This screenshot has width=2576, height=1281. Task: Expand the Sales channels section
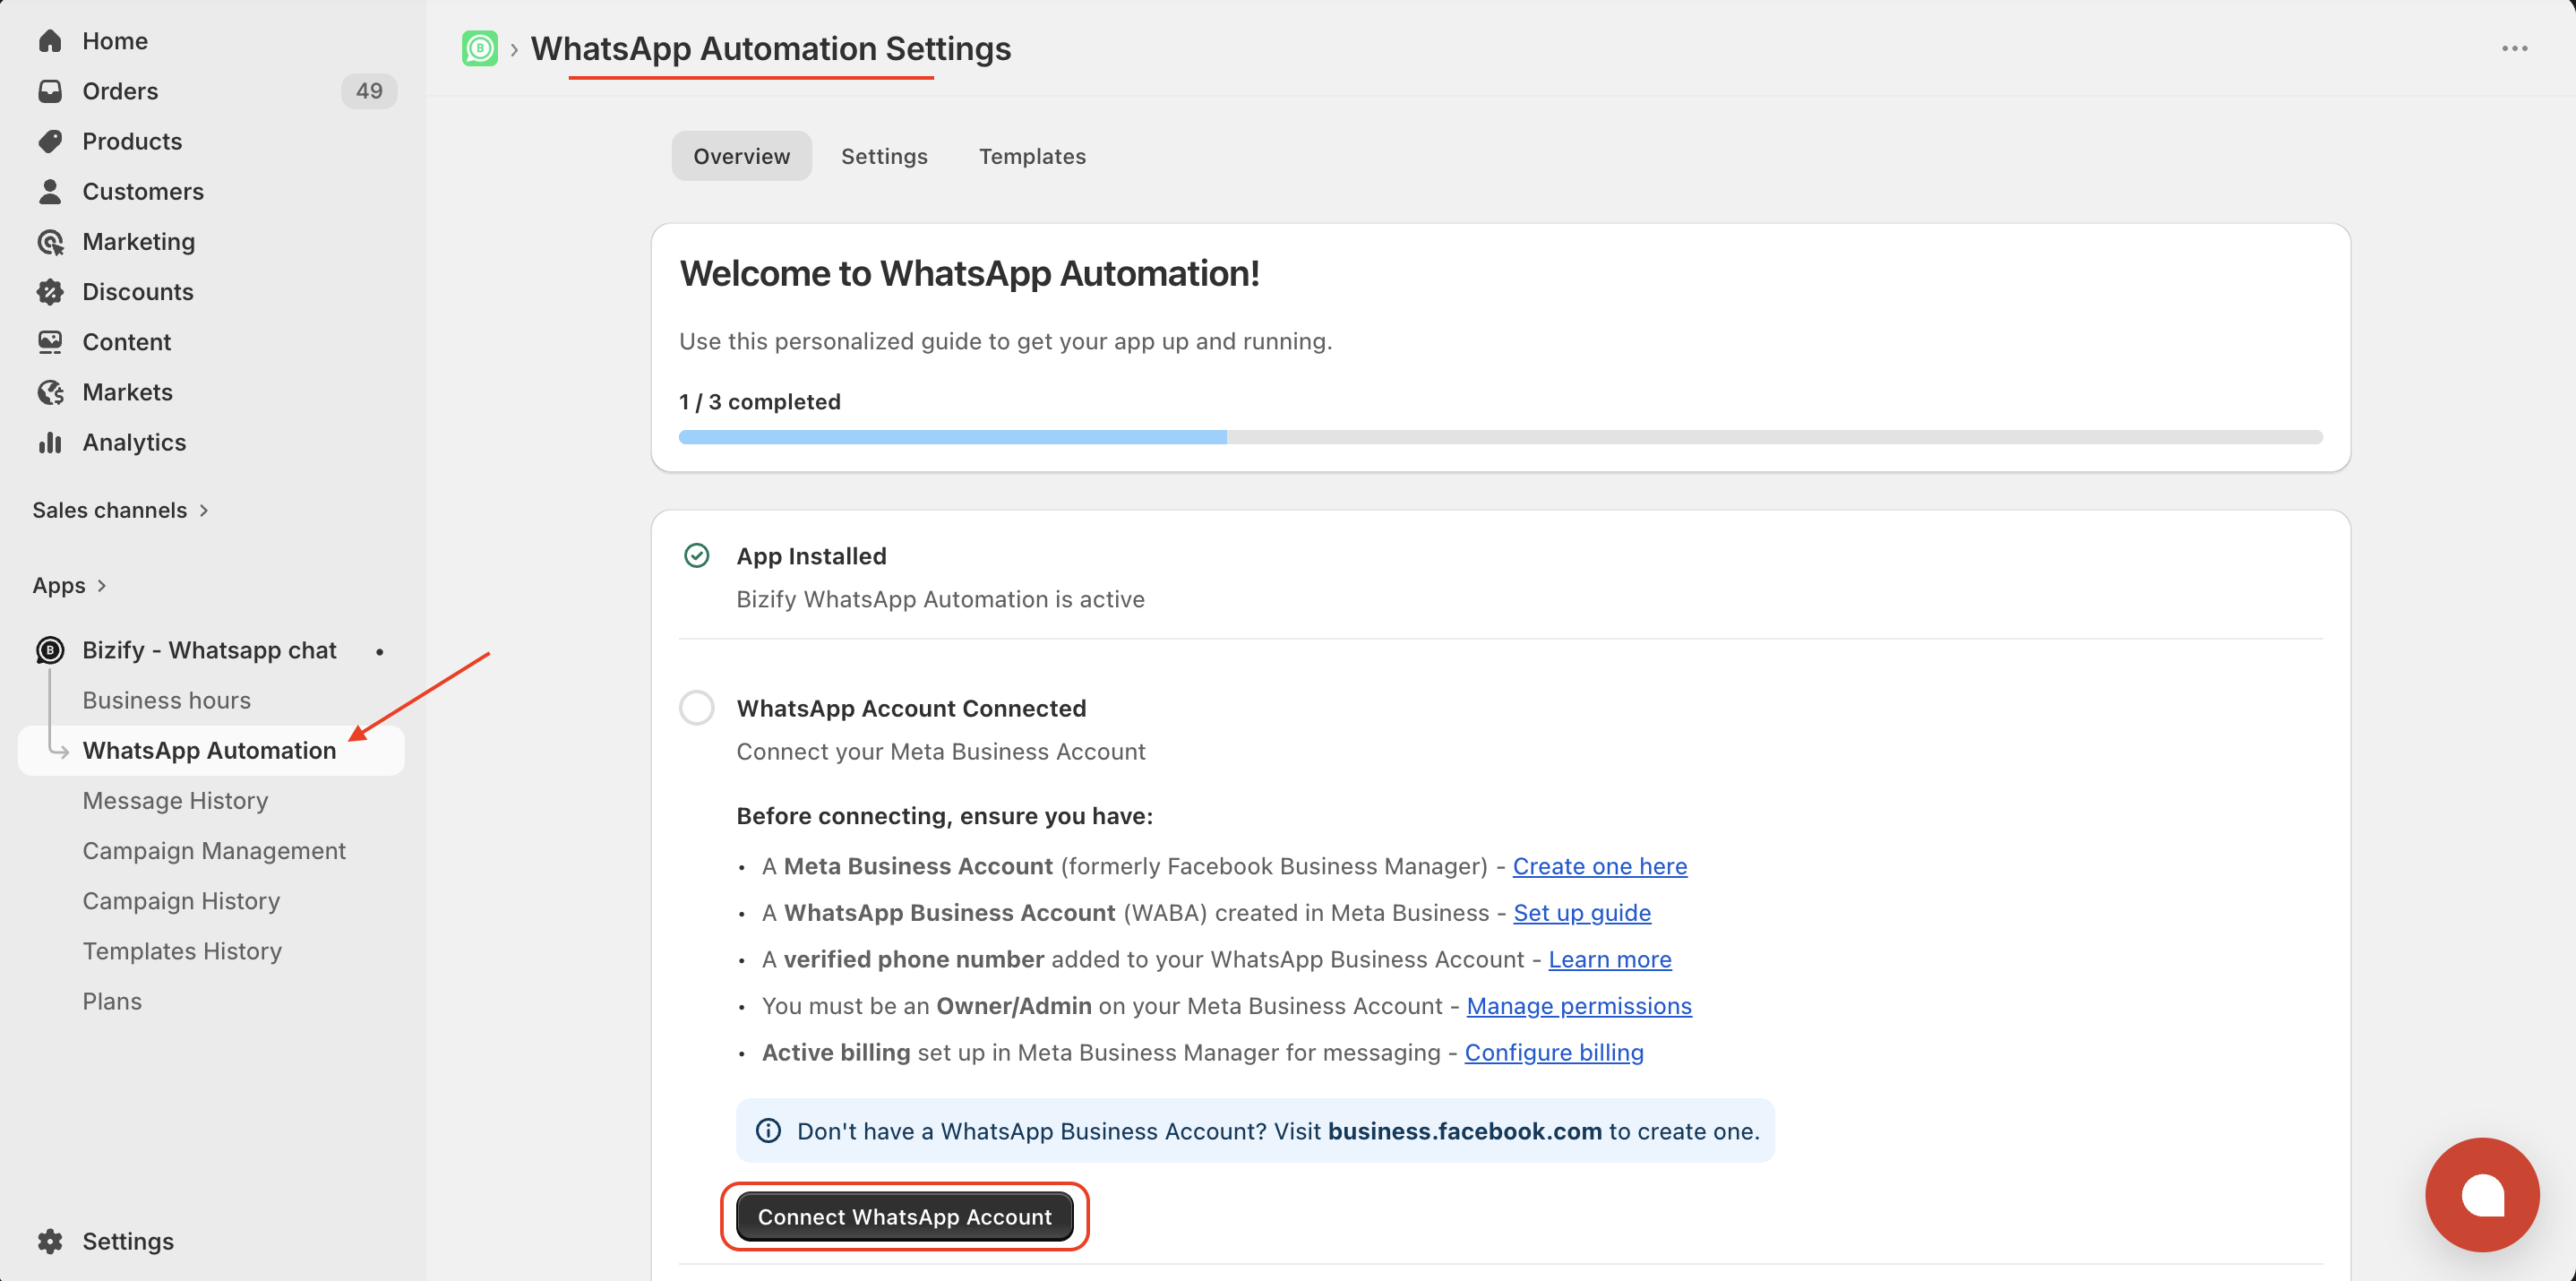(120, 510)
